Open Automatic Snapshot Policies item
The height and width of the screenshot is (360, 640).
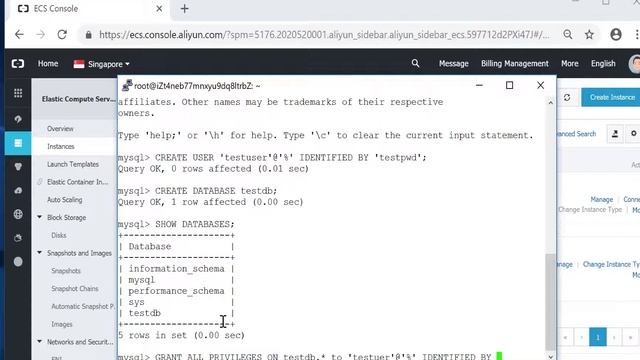pyautogui.click(x=83, y=307)
